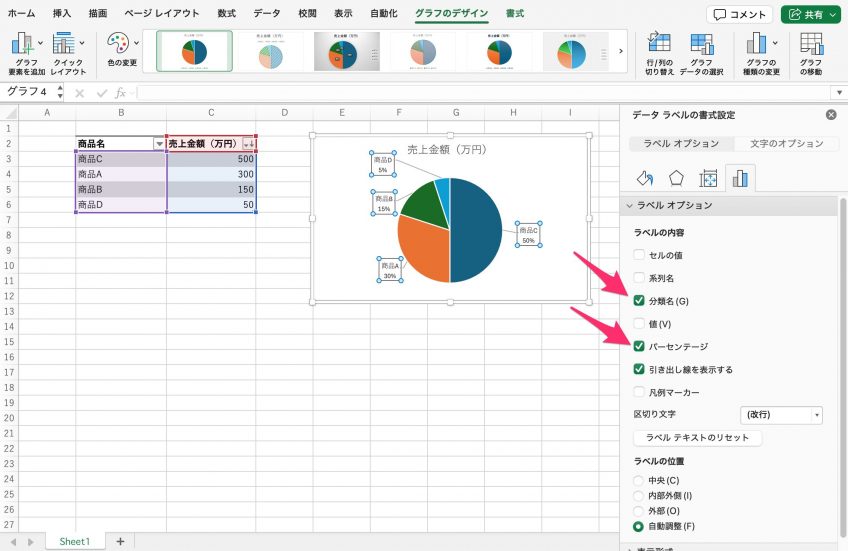Click the ラベル テキストのリセット button
848x551 pixels.
[x=697, y=438]
